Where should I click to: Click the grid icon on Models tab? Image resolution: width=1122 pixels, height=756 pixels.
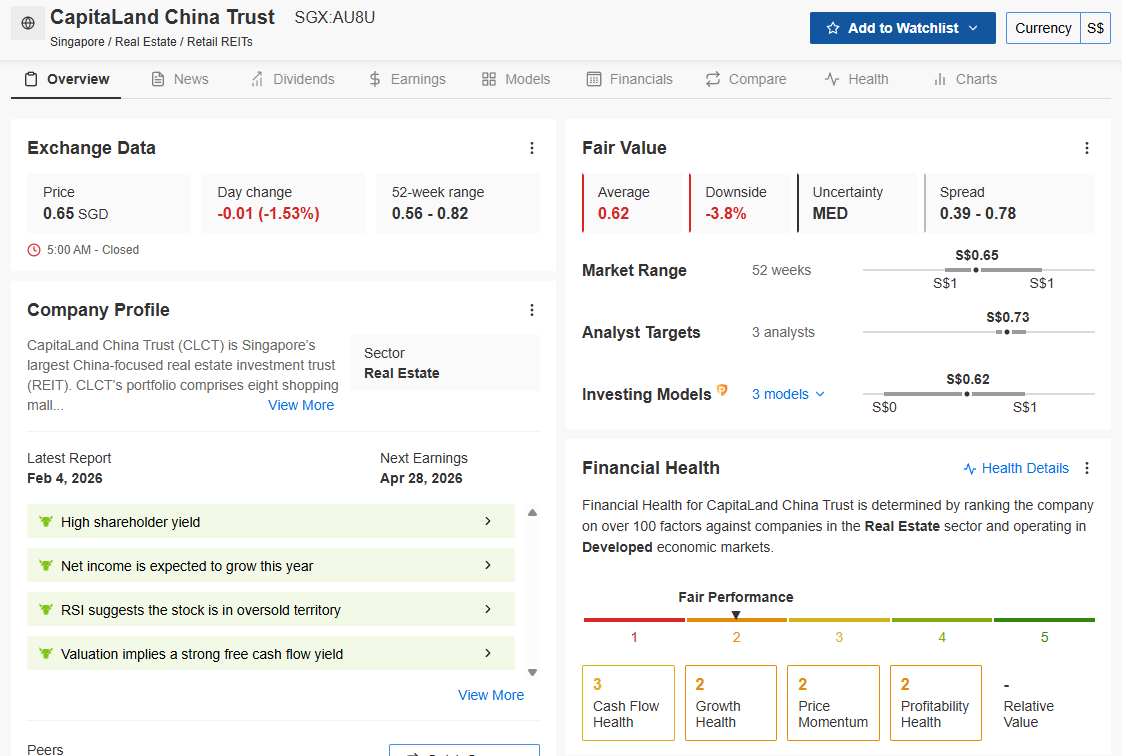click(x=489, y=79)
